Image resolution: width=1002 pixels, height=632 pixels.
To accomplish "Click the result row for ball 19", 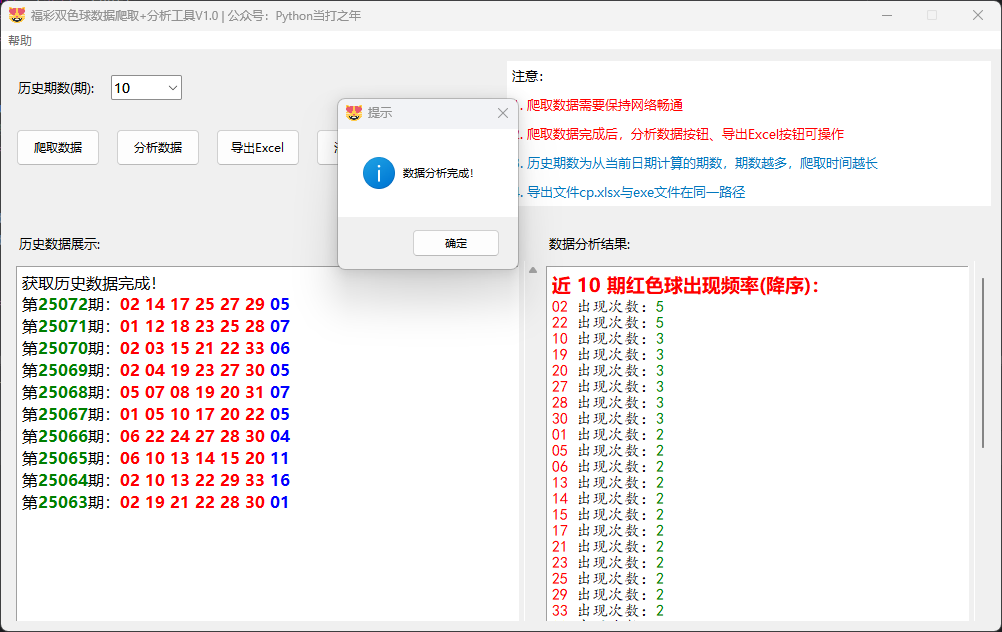I will (x=608, y=355).
